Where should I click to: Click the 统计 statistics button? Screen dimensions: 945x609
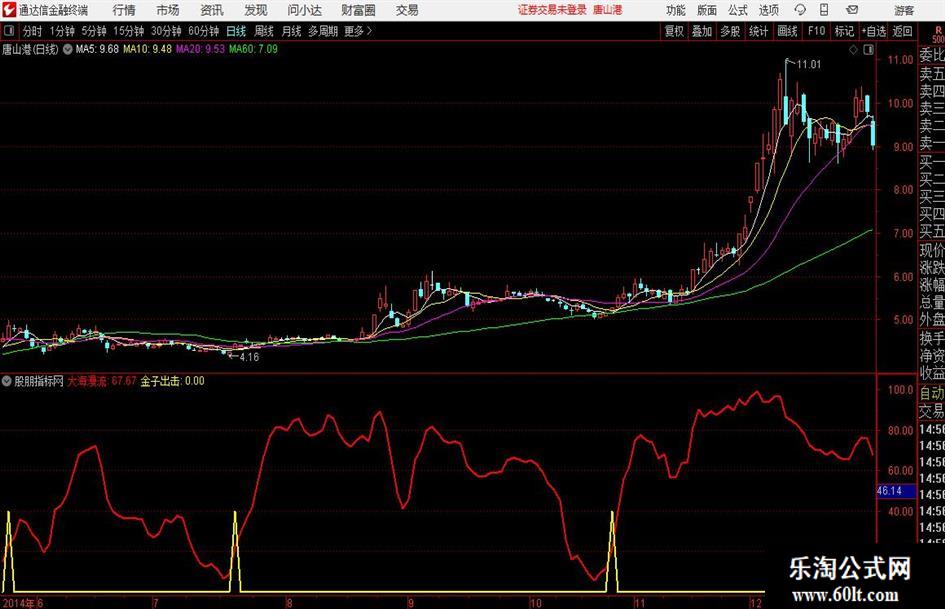click(x=758, y=31)
